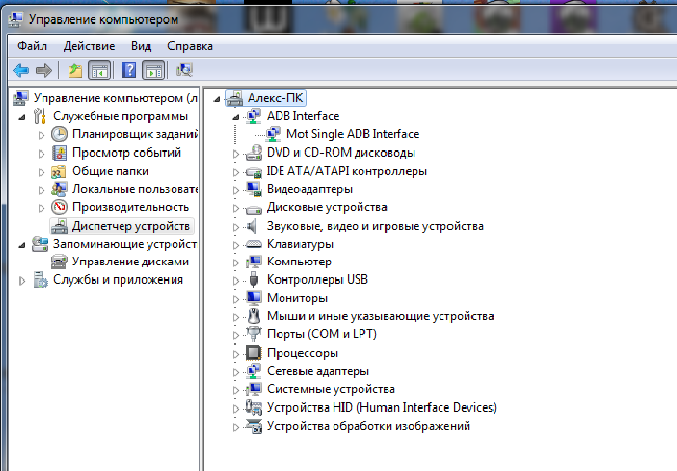Open the Файл menu

(32, 46)
